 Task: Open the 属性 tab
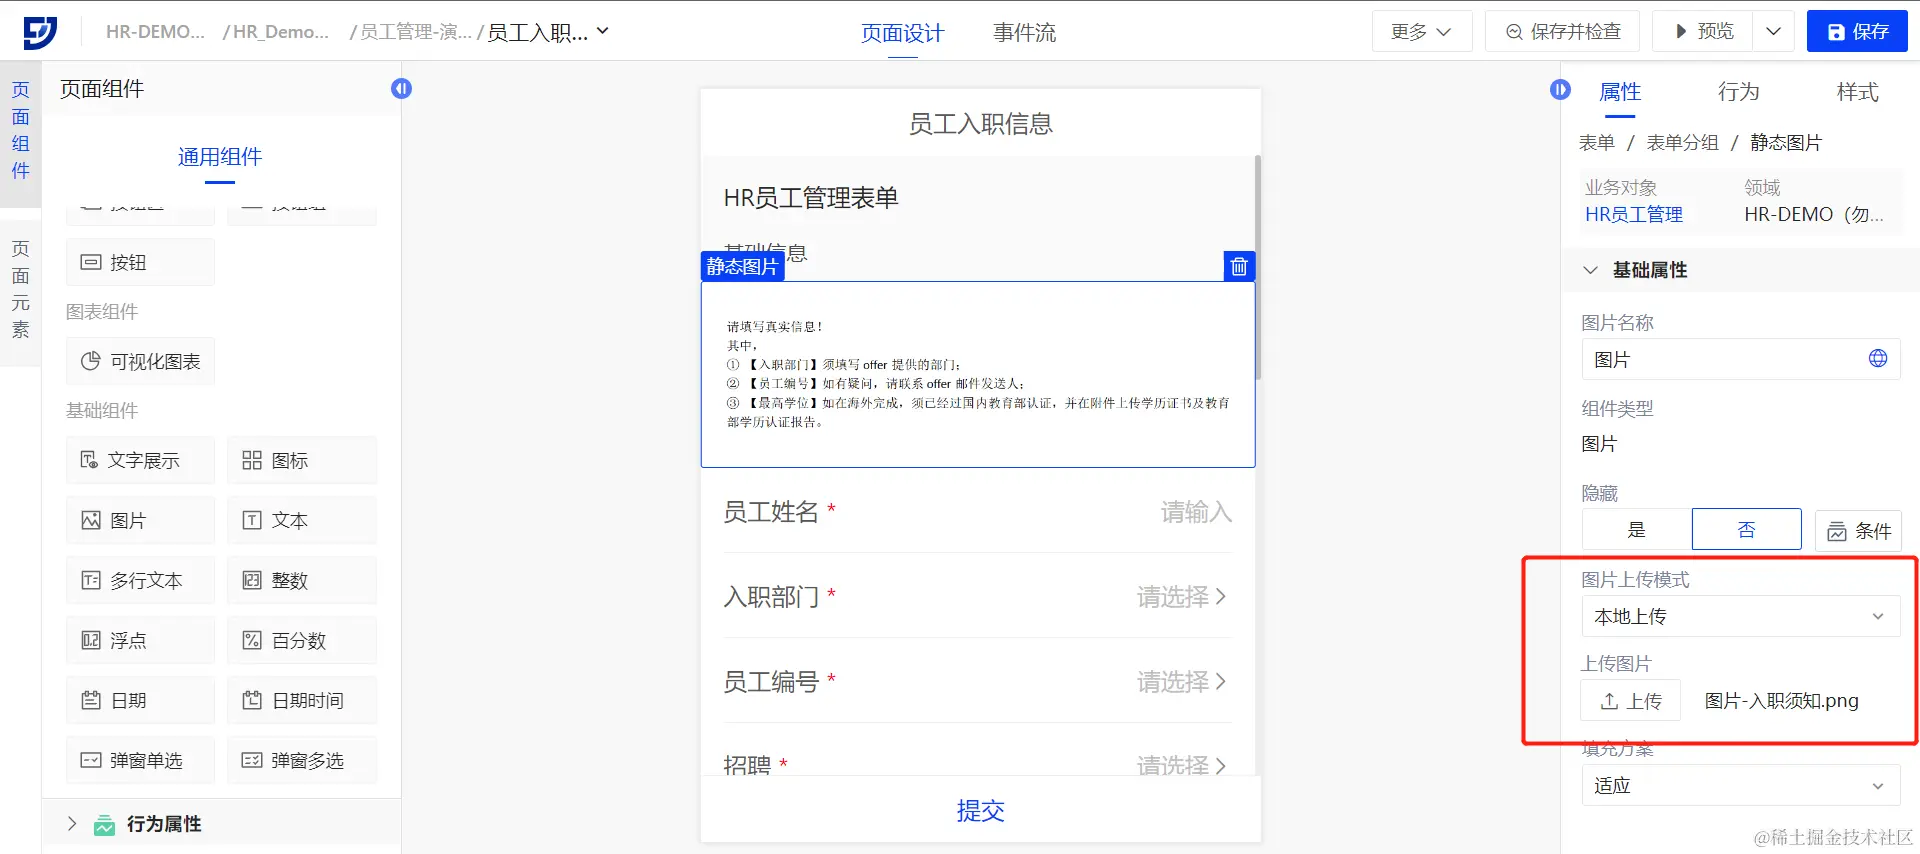[x=1620, y=92]
